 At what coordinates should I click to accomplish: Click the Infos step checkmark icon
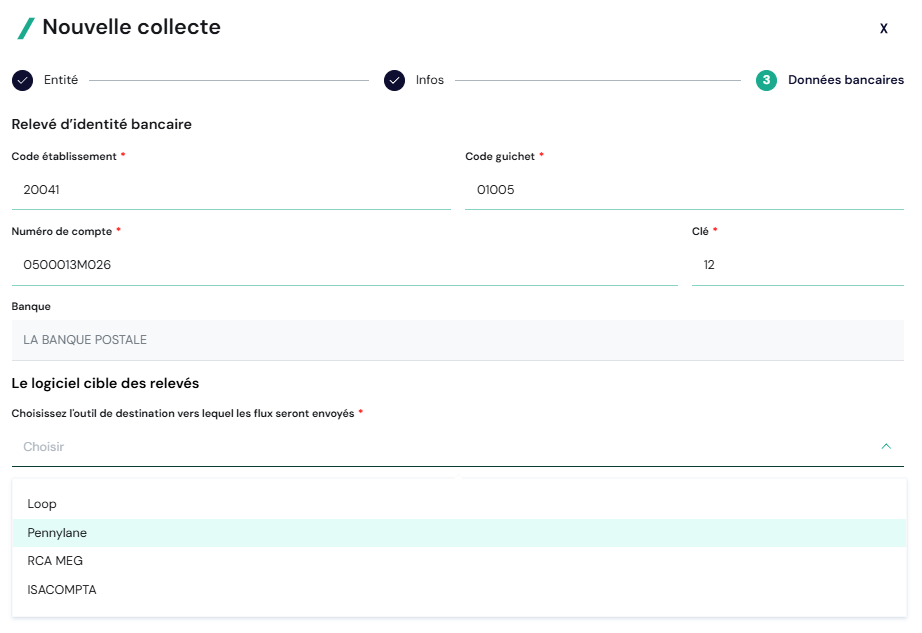pyautogui.click(x=394, y=80)
